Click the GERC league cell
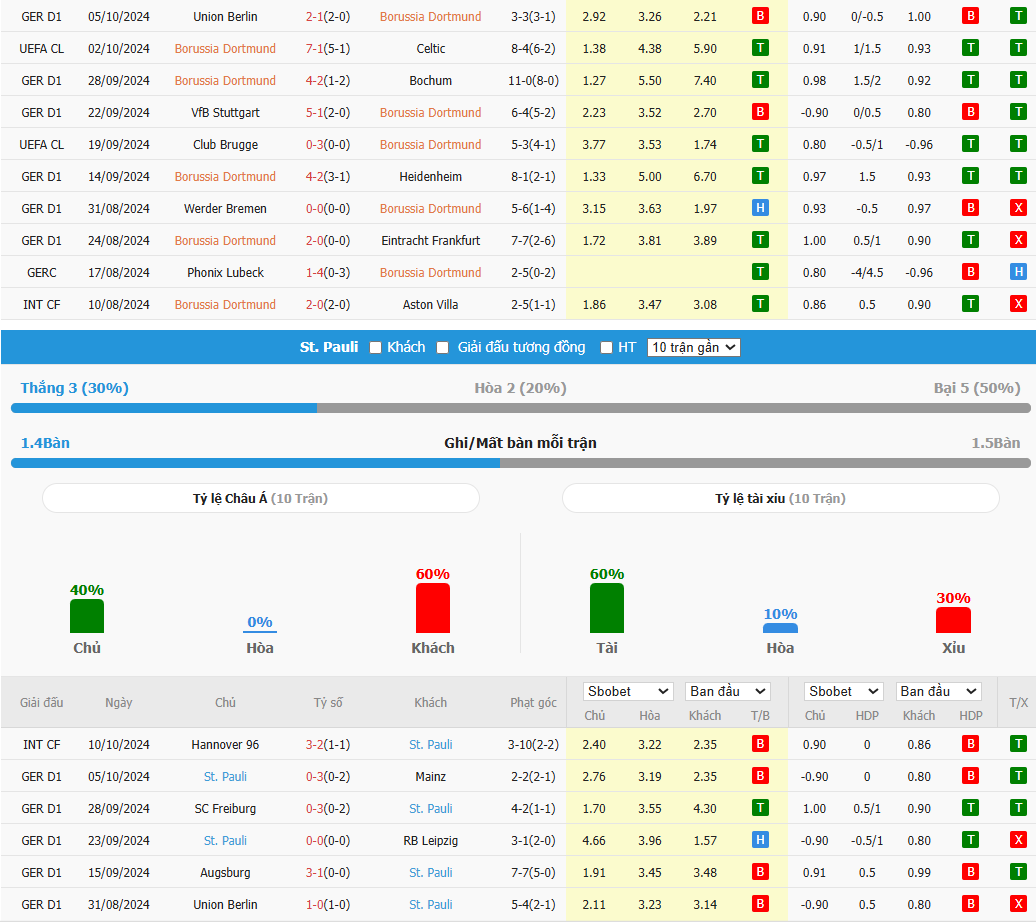1036x922 pixels. [42, 272]
